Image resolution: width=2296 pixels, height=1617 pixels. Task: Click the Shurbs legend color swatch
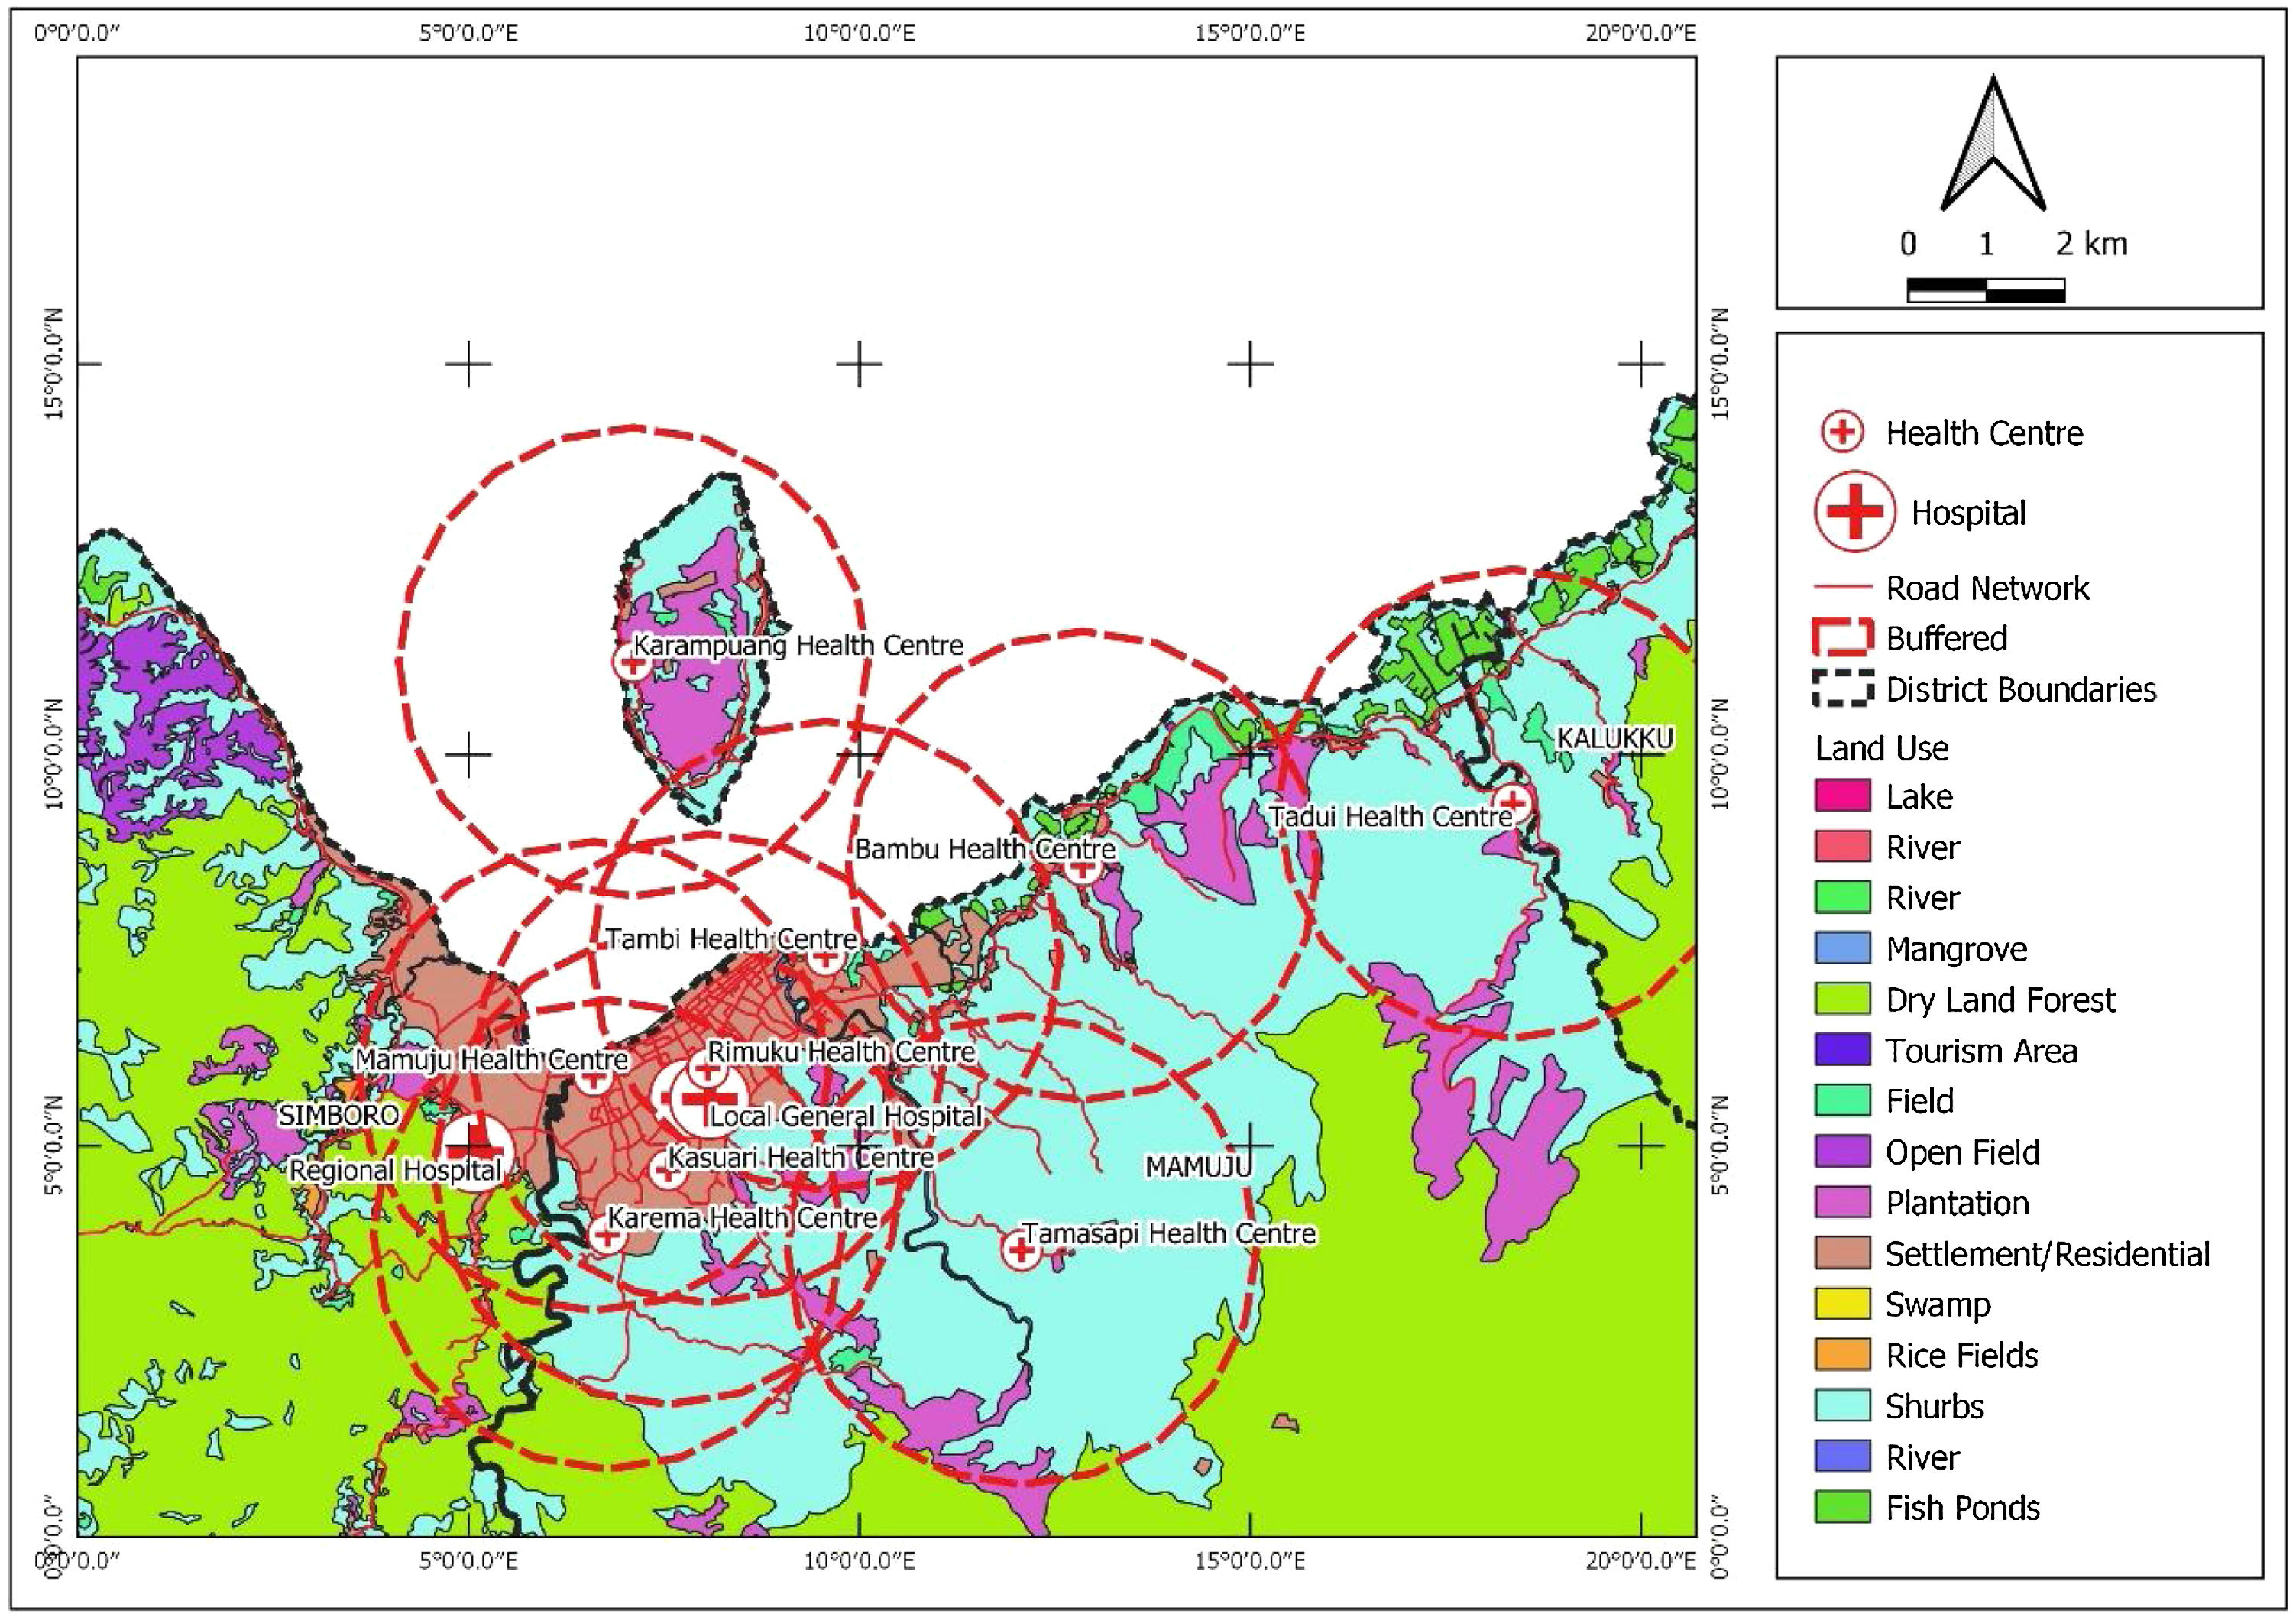coord(1842,1405)
